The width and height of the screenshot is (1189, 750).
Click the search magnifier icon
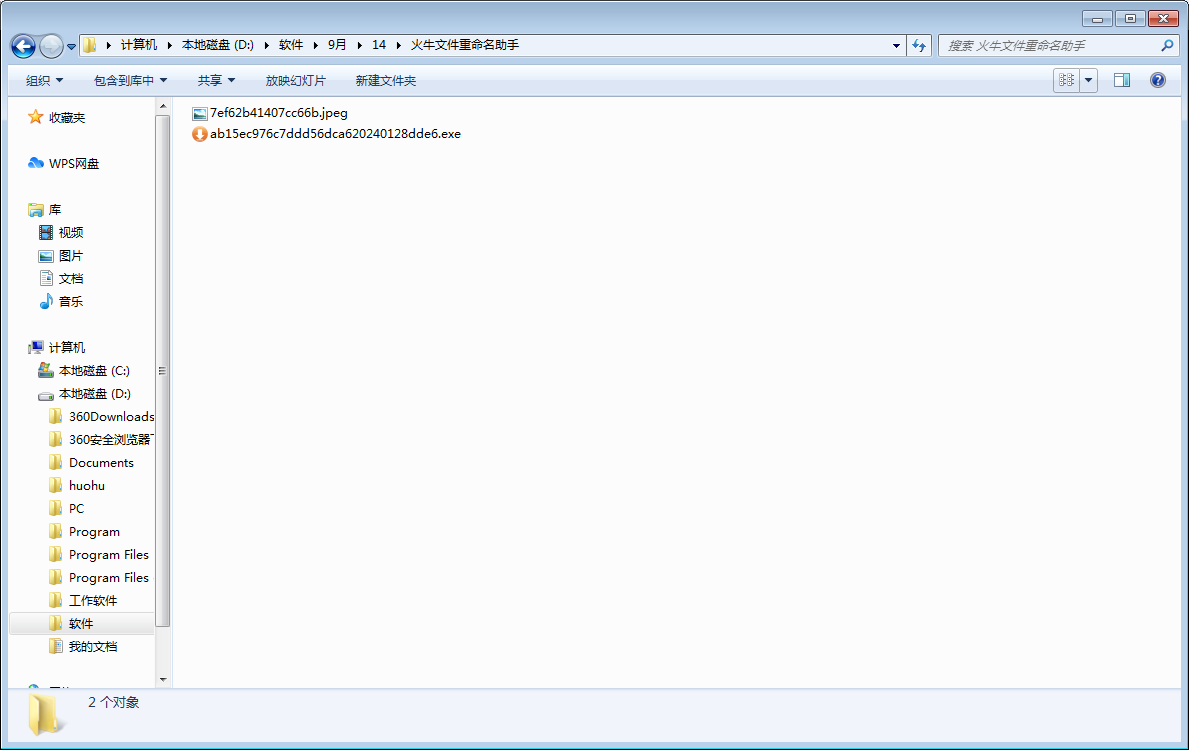tap(1166, 46)
